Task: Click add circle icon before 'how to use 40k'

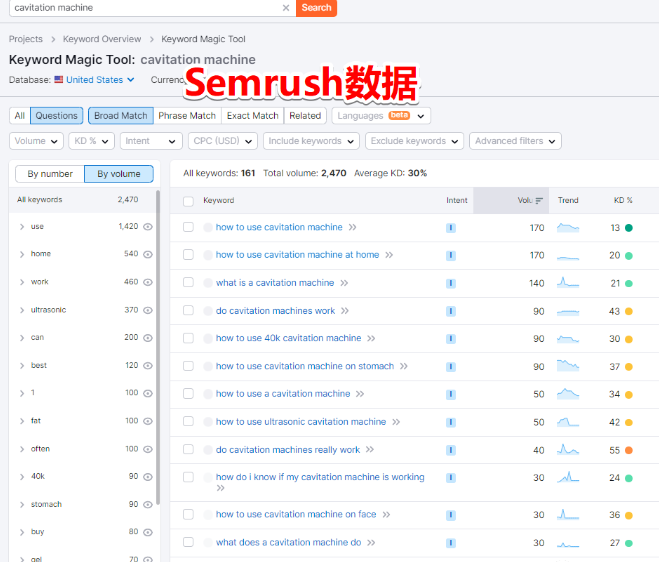Action: (x=208, y=338)
